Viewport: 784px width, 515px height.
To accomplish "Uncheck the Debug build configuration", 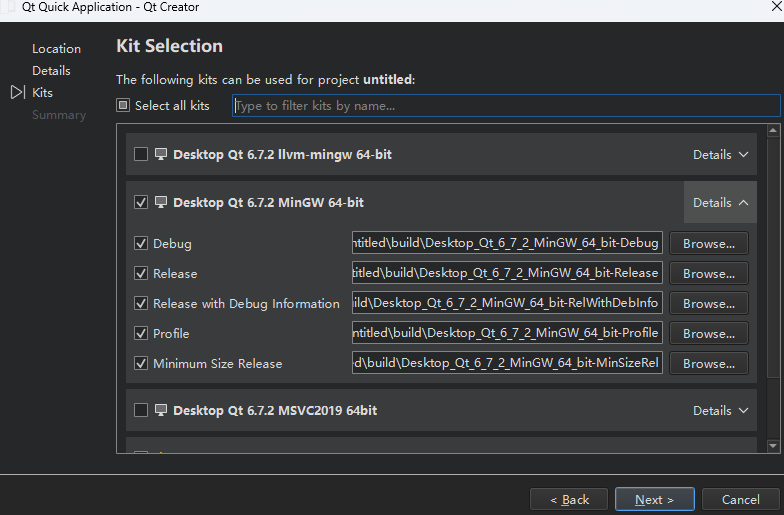I will [141, 244].
